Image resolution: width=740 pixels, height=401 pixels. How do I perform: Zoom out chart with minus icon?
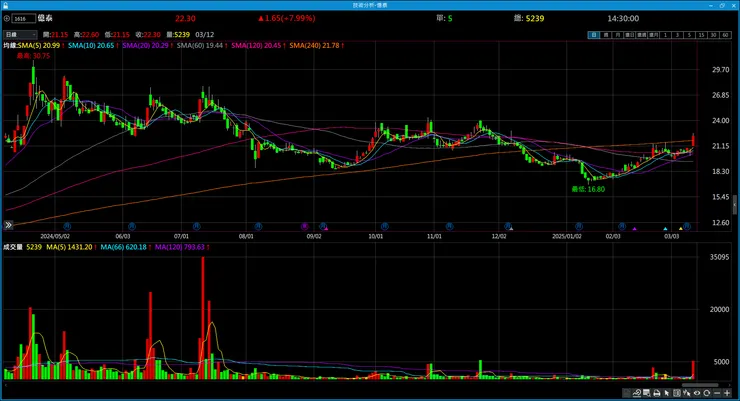tap(717, 393)
